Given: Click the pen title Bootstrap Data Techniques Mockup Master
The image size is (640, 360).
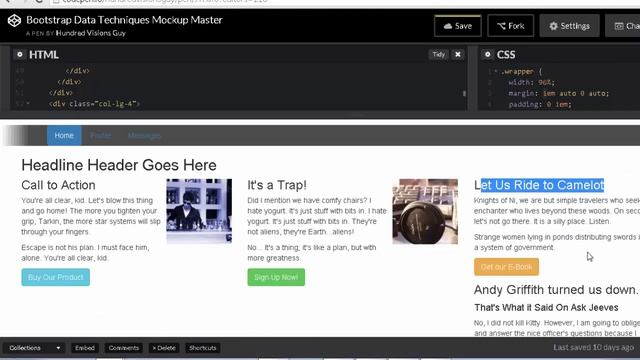Looking at the screenshot, I should (124, 20).
